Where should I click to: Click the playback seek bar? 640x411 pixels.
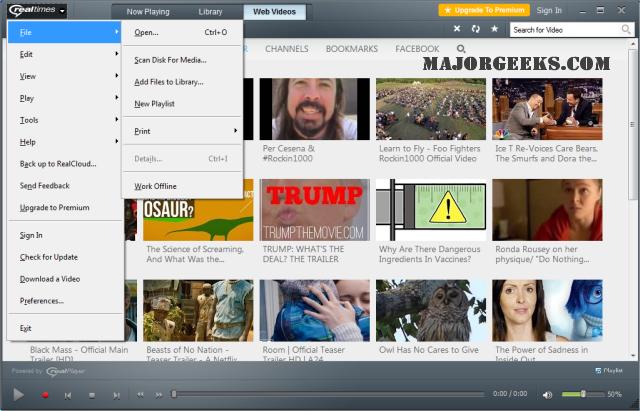click(x=329, y=394)
